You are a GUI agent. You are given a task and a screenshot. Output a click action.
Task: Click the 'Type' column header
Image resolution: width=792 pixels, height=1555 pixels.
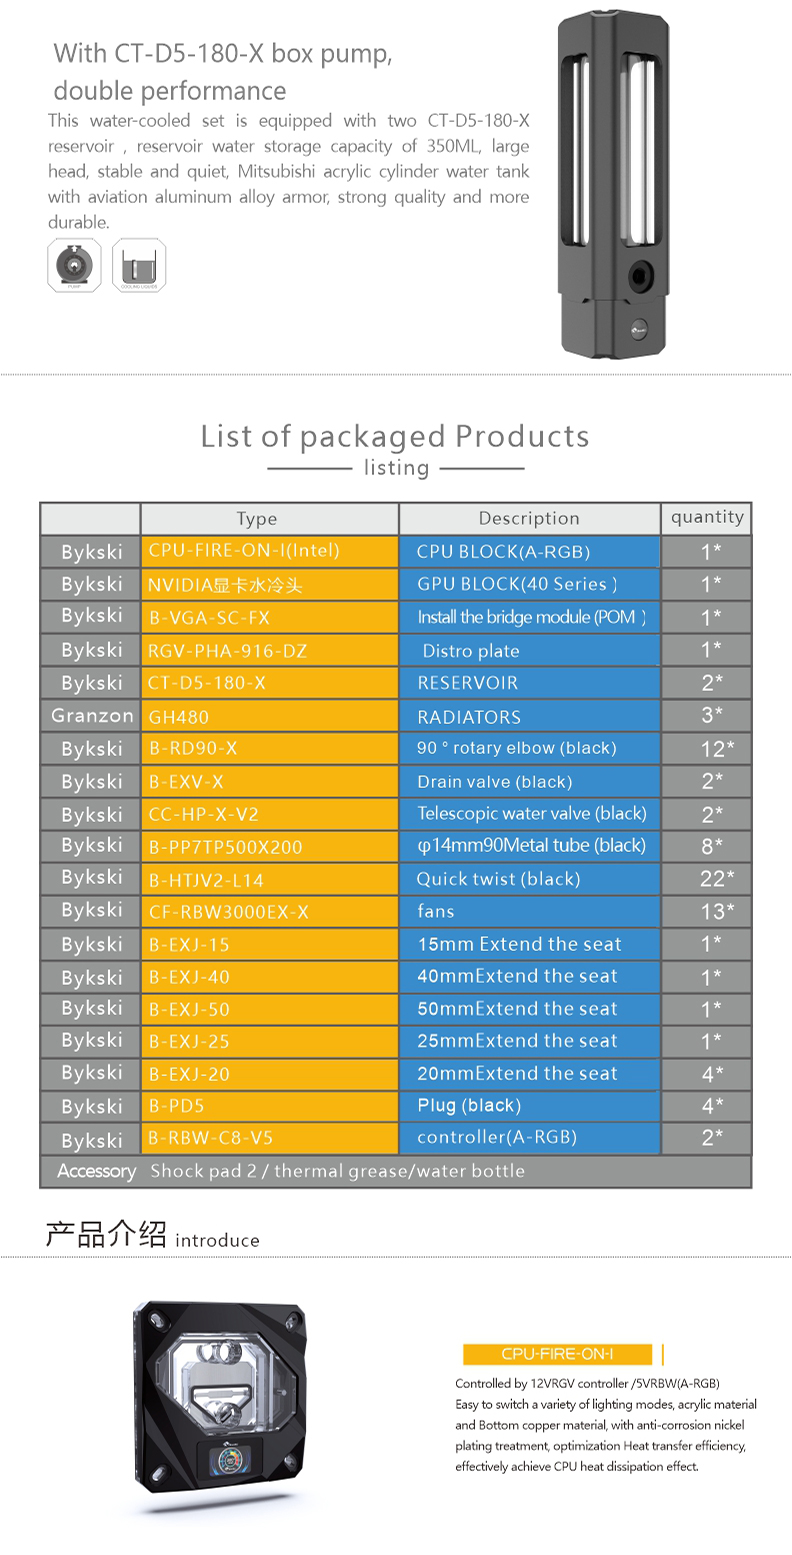coord(270,518)
